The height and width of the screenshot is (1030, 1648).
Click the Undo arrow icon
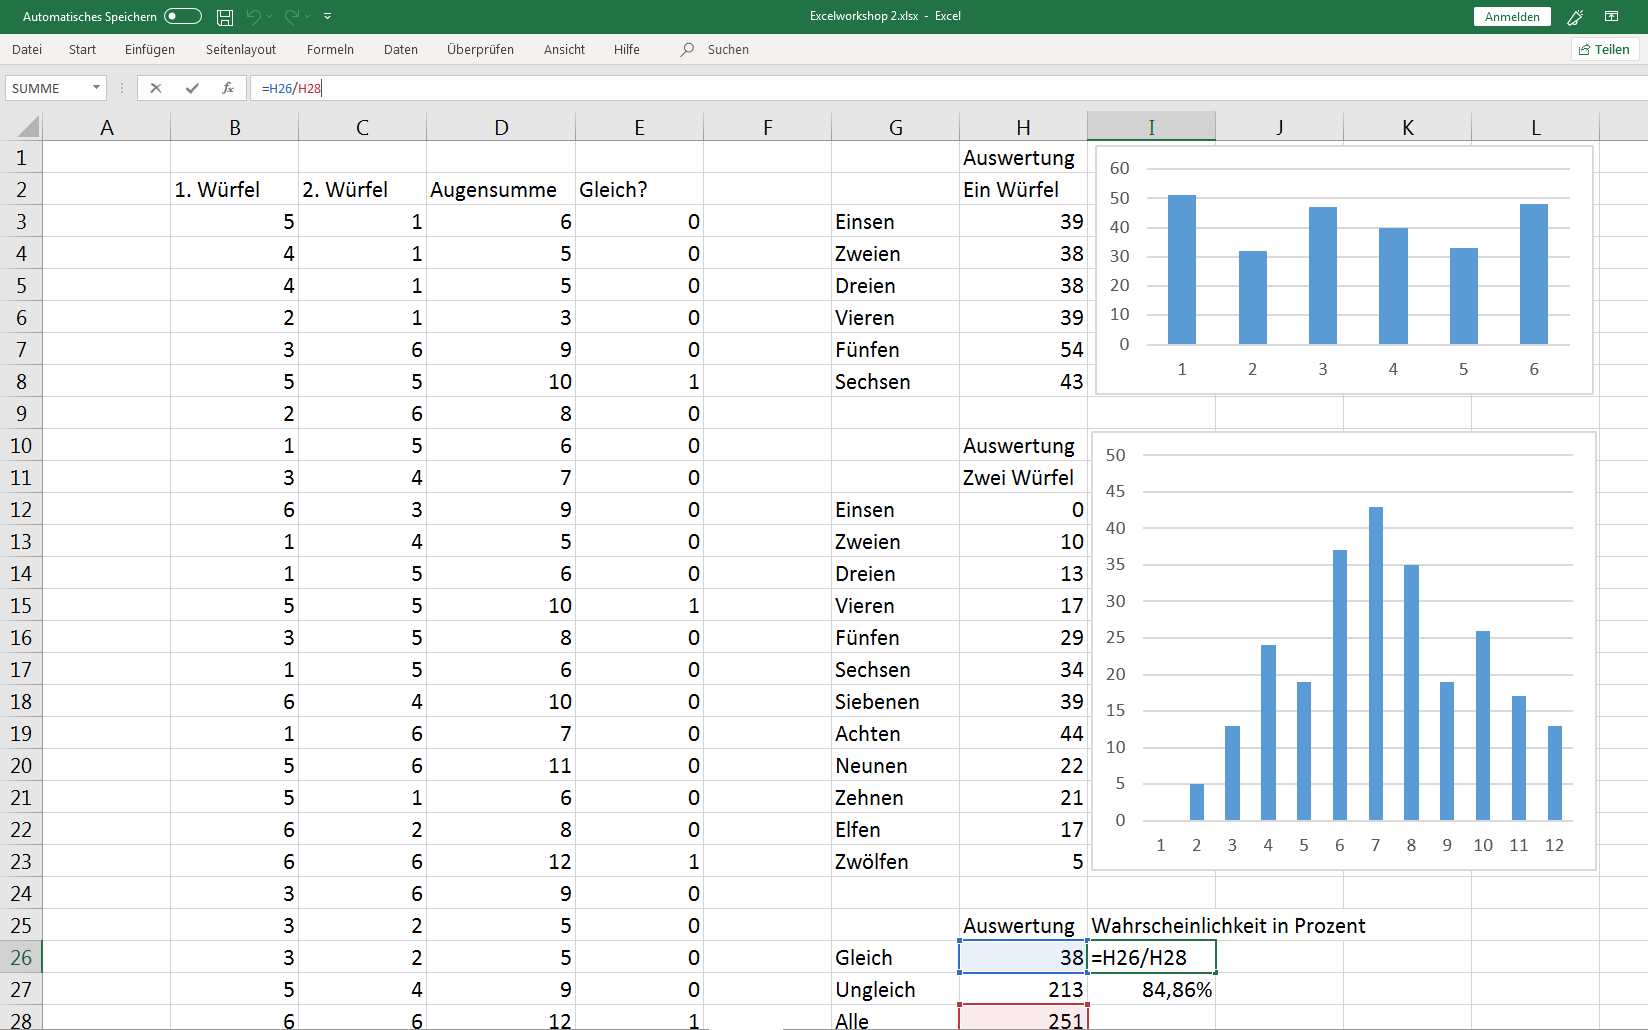coord(254,16)
